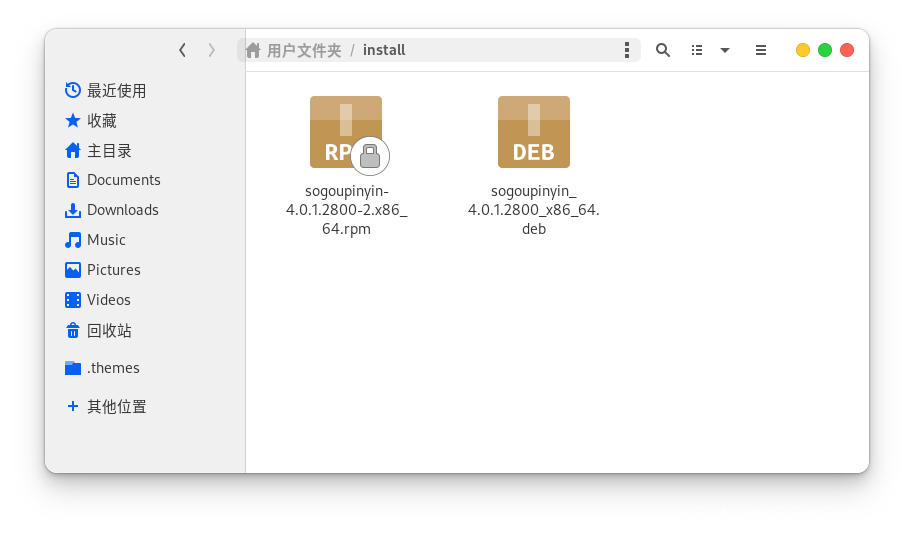Close window with red button

point(847,50)
